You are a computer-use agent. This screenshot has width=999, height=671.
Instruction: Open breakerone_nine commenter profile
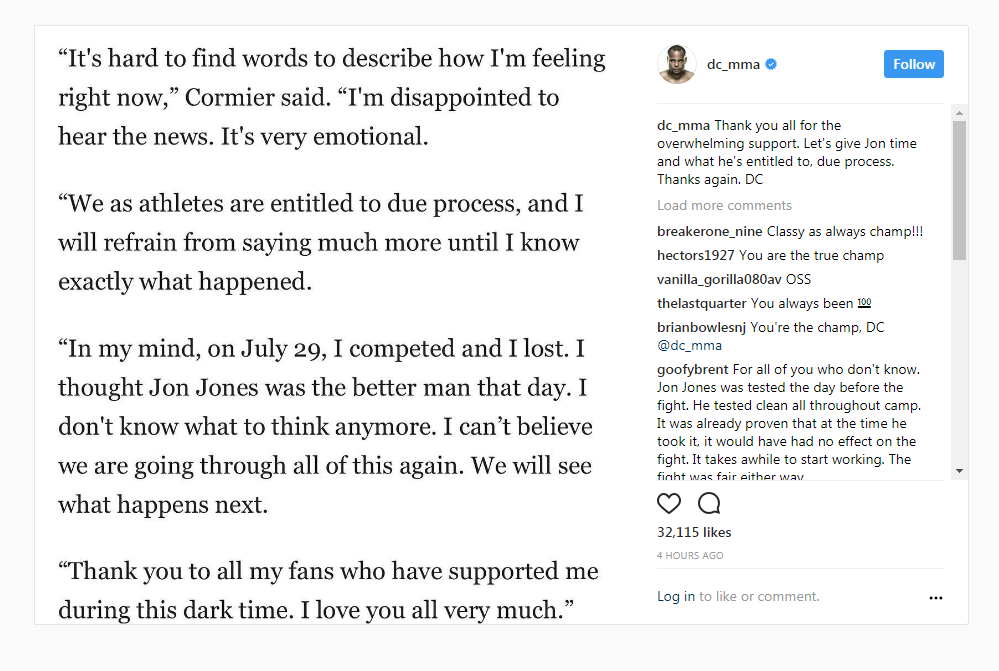pyautogui.click(x=709, y=231)
